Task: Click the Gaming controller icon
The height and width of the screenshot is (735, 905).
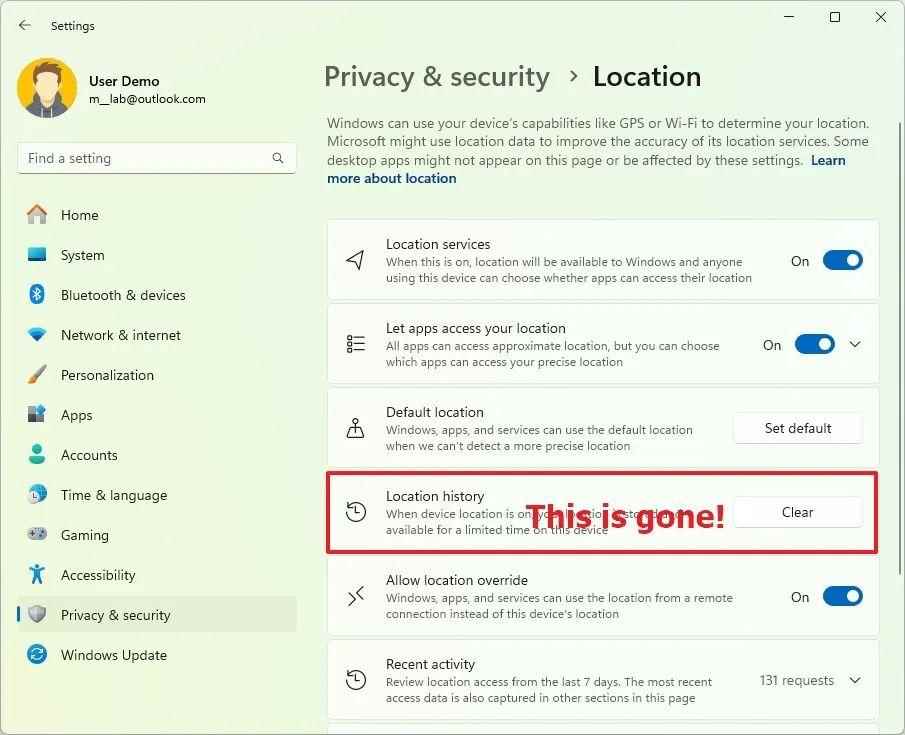Action: coord(37,535)
